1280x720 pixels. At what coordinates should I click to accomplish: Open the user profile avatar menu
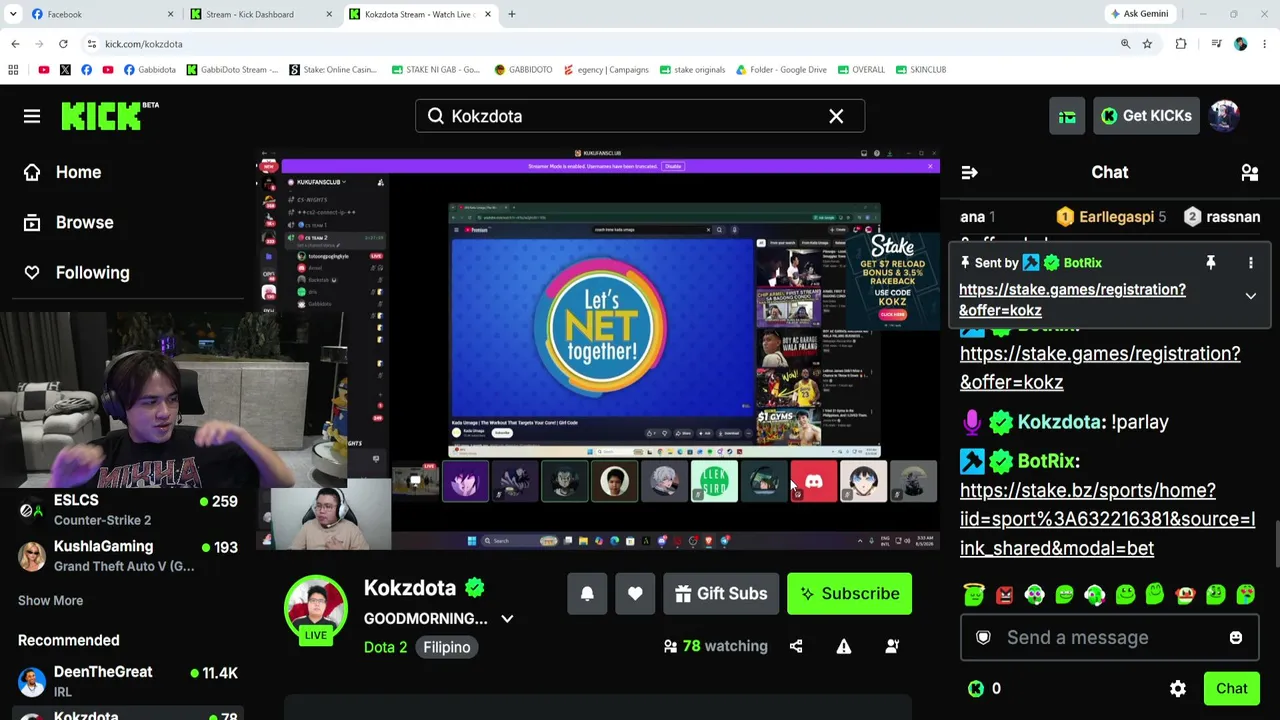pyautogui.click(x=1224, y=116)
